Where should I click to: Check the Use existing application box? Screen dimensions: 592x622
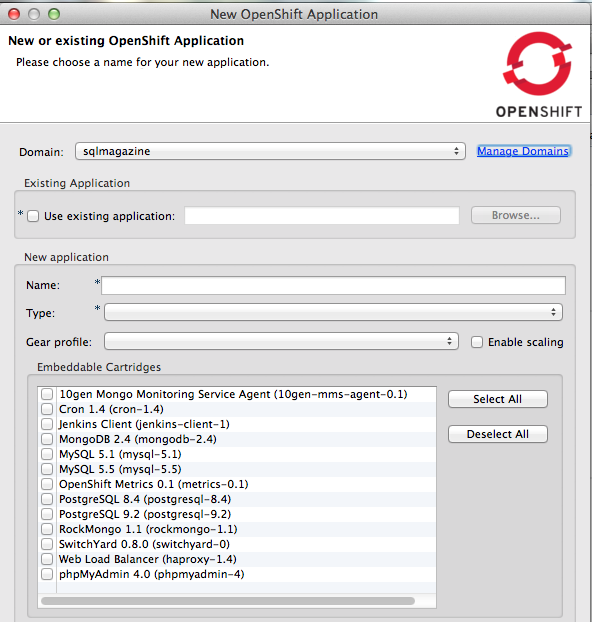tap(33, 216)
